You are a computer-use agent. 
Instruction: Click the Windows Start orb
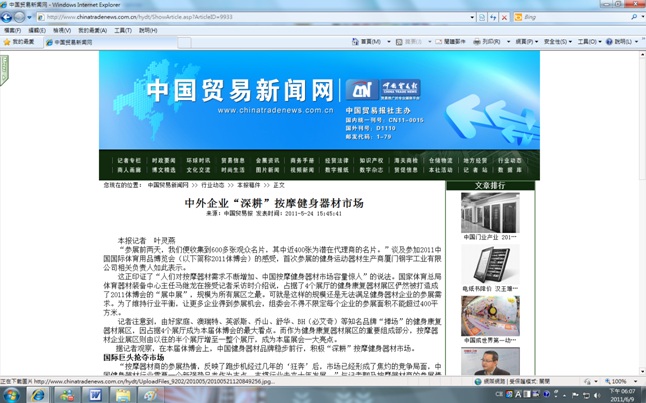coord(12,396)
